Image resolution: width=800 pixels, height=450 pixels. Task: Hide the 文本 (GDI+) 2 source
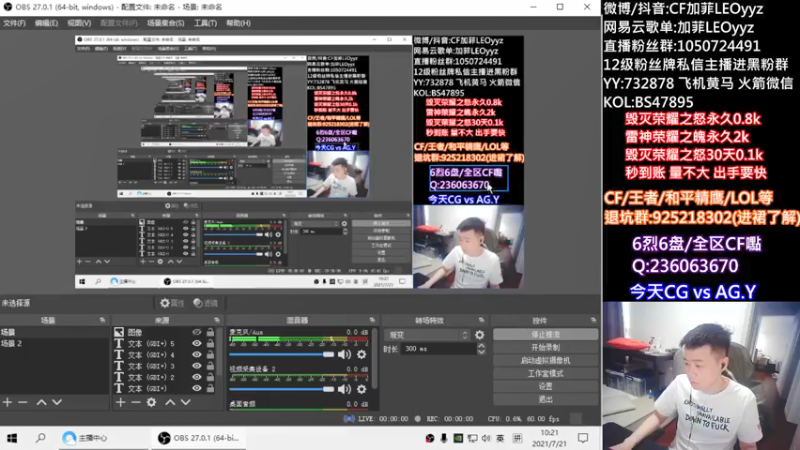(x=196, y=377)
